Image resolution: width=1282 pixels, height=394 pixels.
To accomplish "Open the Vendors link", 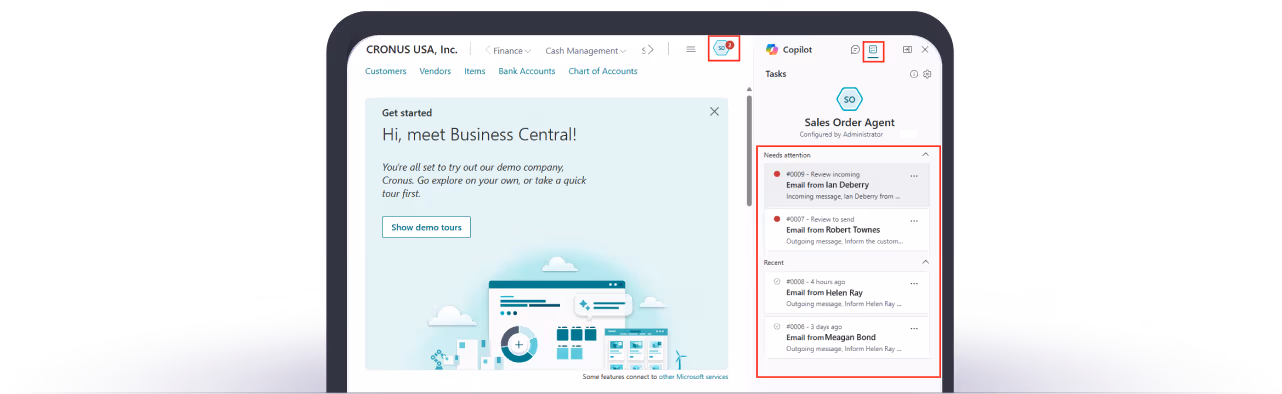I will click(435, 71).
